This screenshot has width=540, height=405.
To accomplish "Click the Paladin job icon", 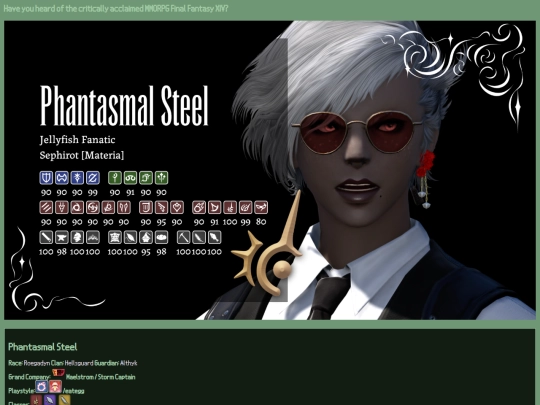I will pos(46,178).
